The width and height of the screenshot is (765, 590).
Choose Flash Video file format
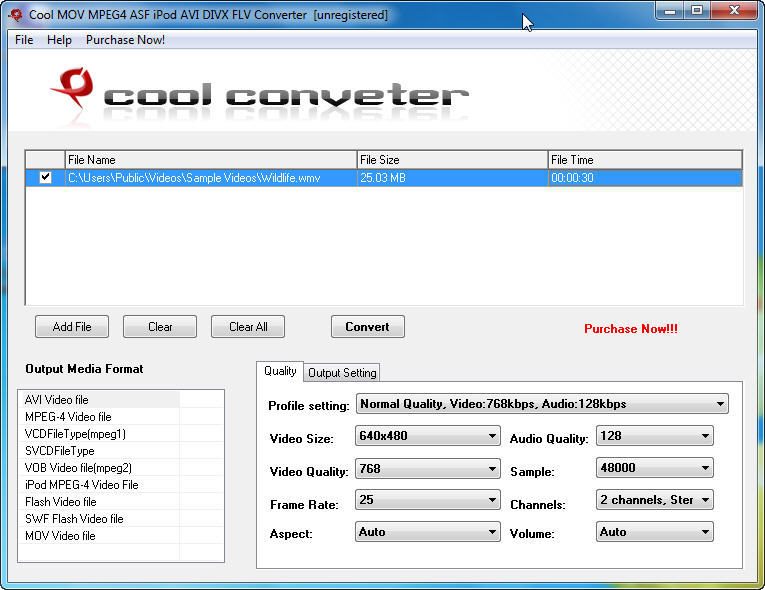[61, 502]
